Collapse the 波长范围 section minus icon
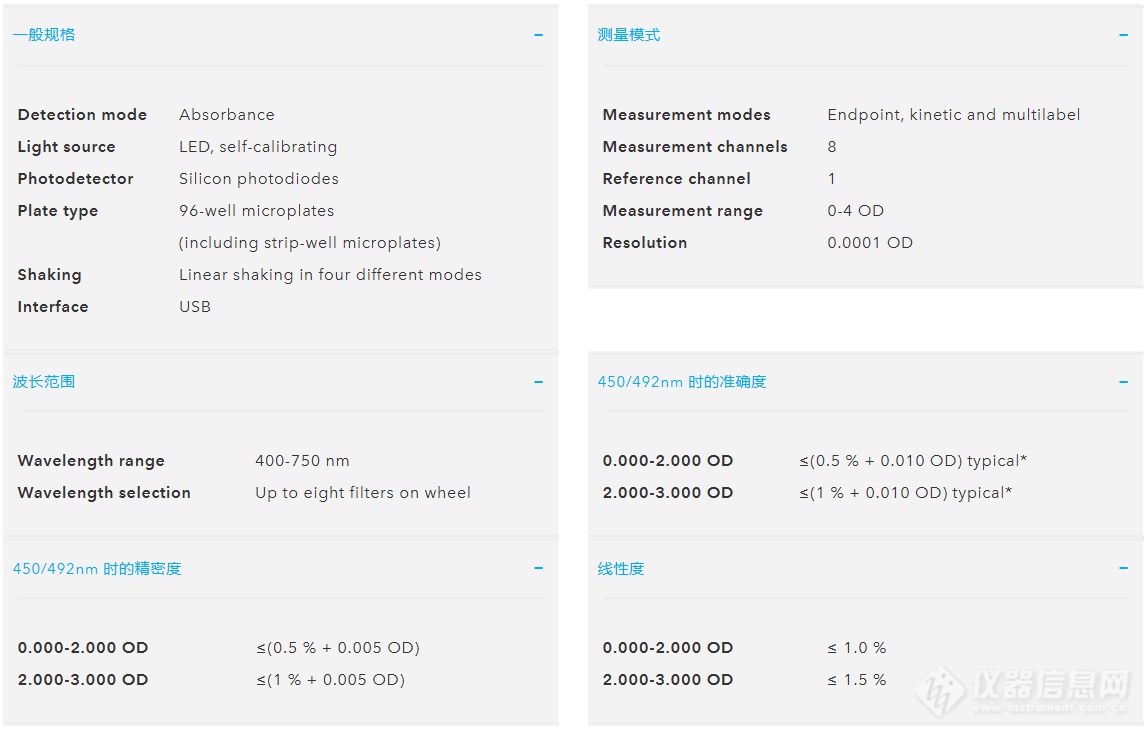Screen dimensions: 1146x732 538,382
